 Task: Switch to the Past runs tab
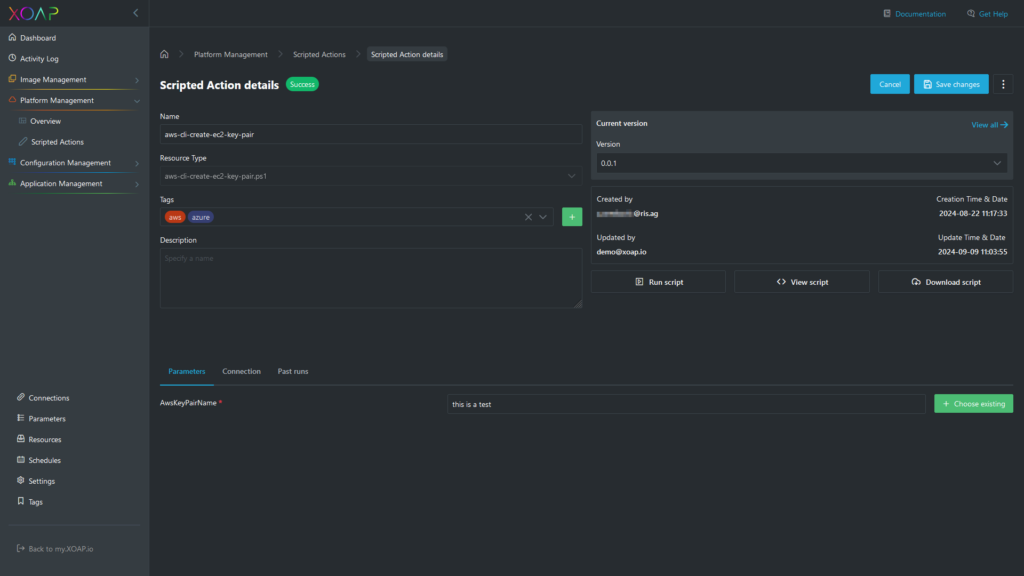(293, 371)
